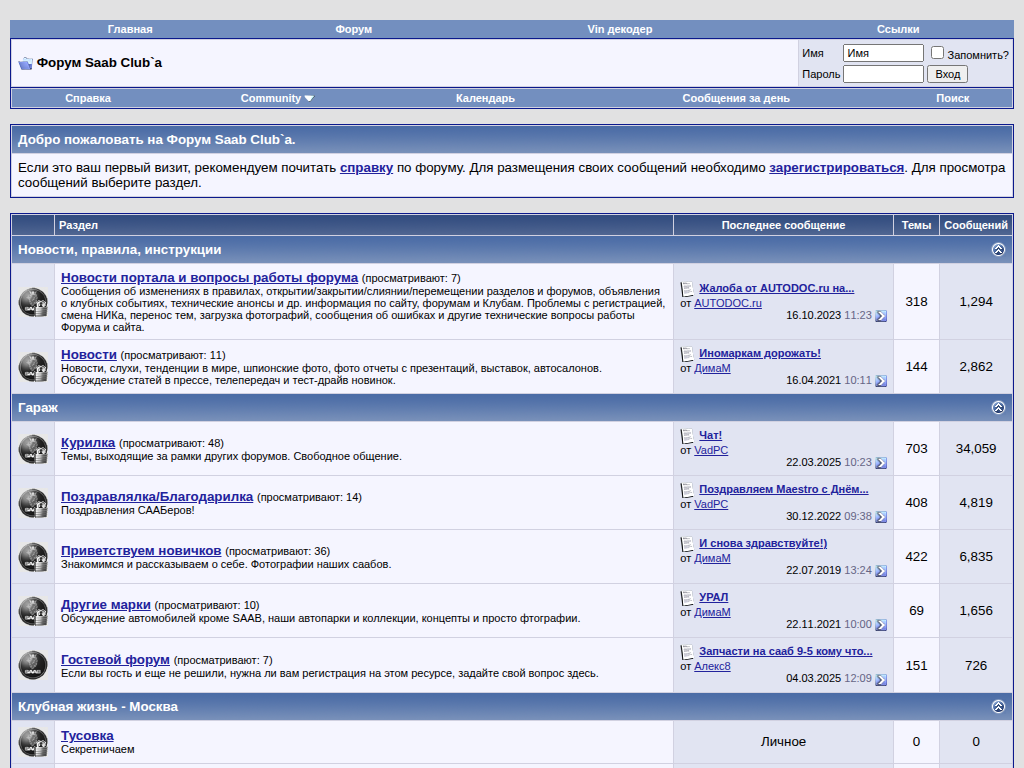Click the Saab forum status icon beside Тусовка
This screenshot has height=768, width=1024.
[x=33, y=742]
